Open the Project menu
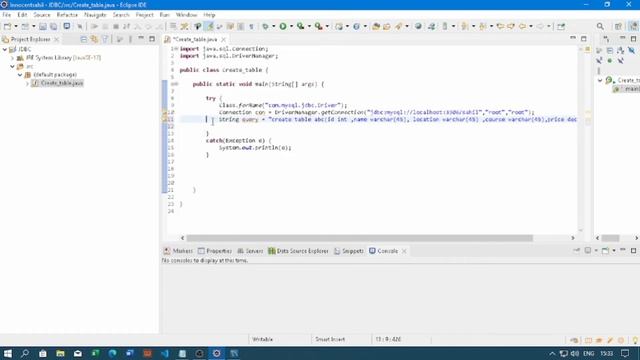The image size is (640, 360). pos(144,15)
